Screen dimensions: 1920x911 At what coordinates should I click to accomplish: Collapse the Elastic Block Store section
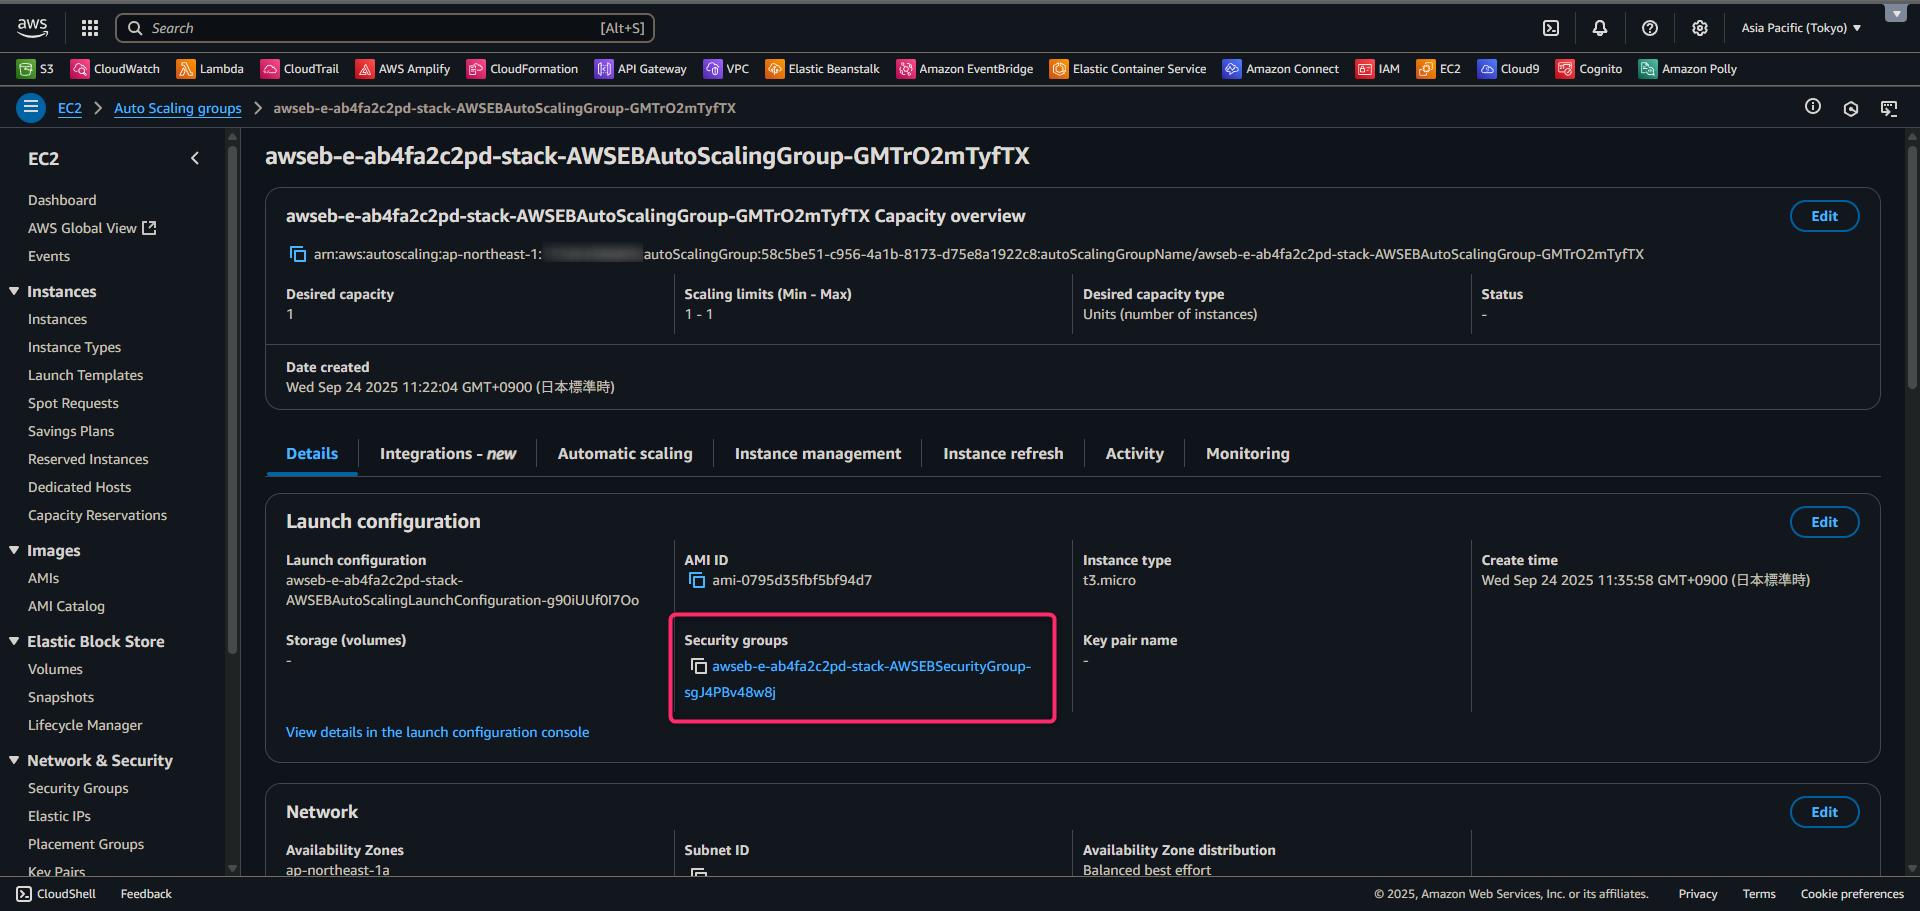14,641
